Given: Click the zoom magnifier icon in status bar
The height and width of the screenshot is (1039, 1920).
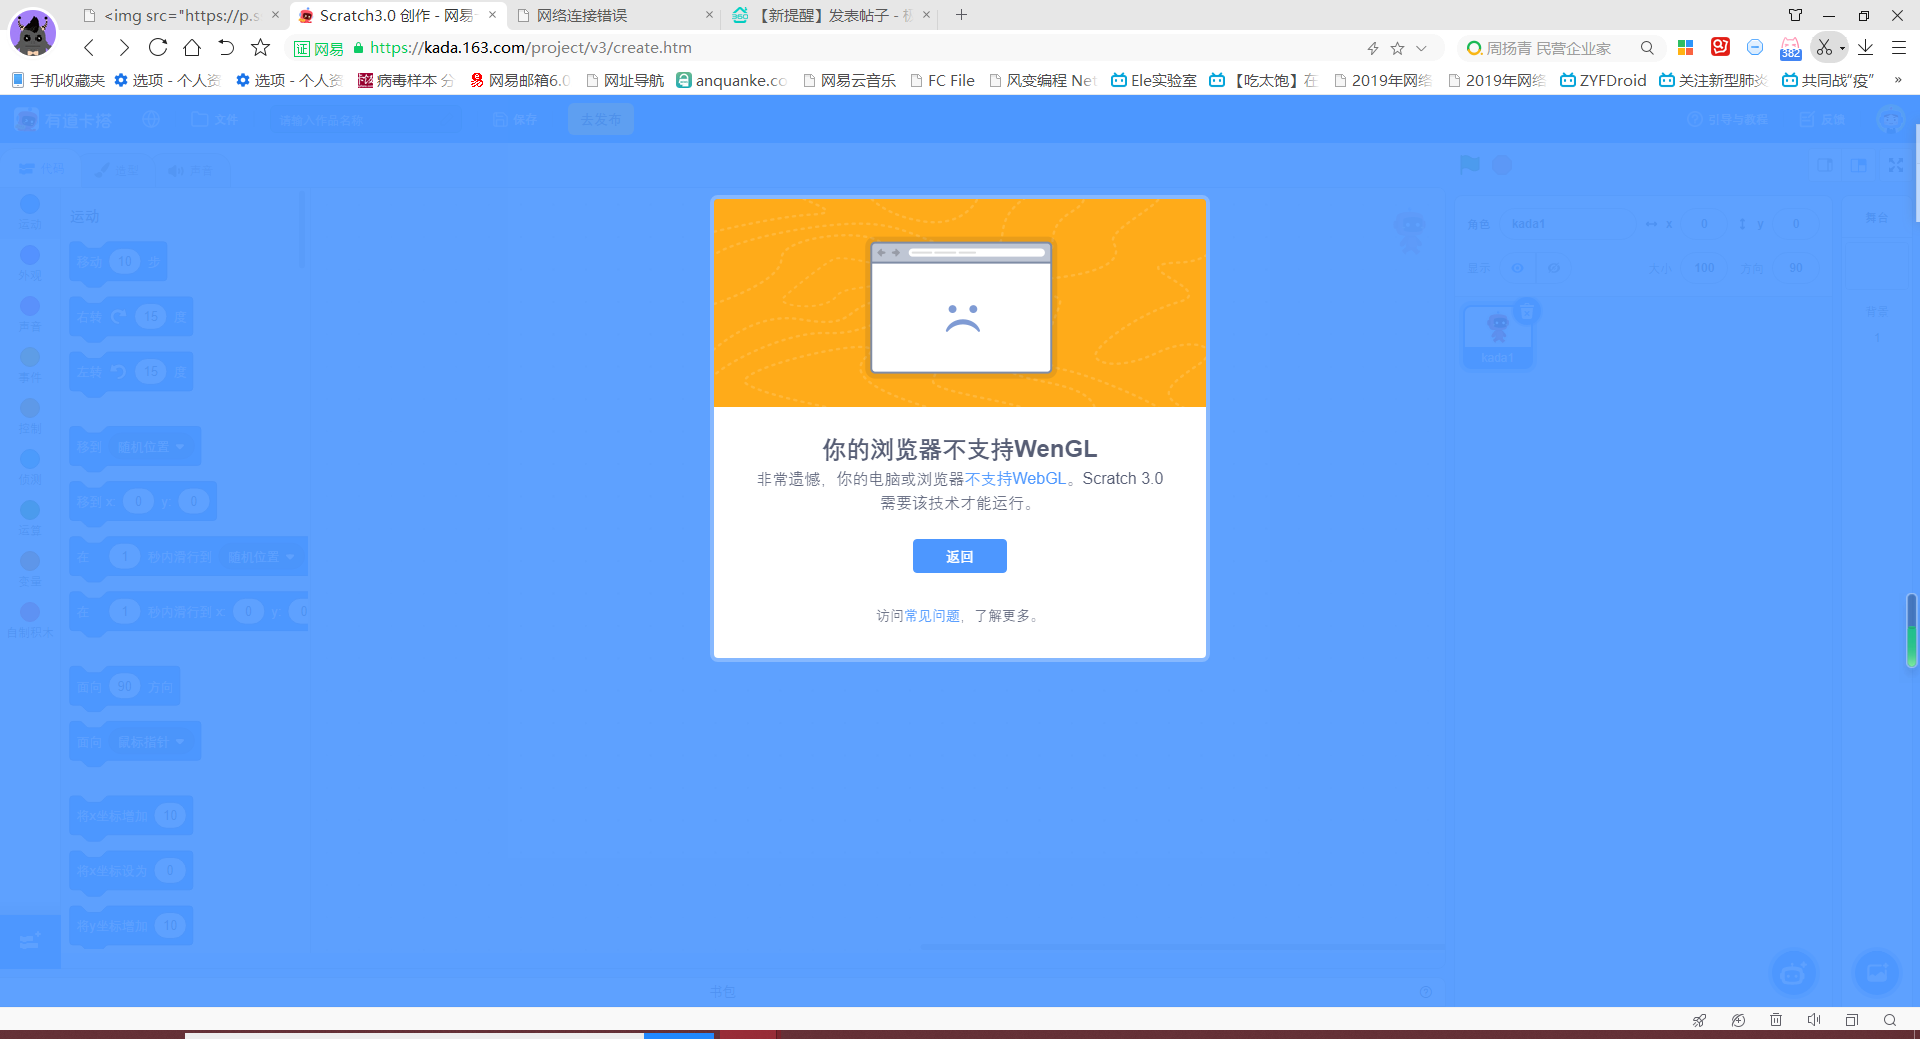Looking at the screenshot, I should pos(1890,1020).
